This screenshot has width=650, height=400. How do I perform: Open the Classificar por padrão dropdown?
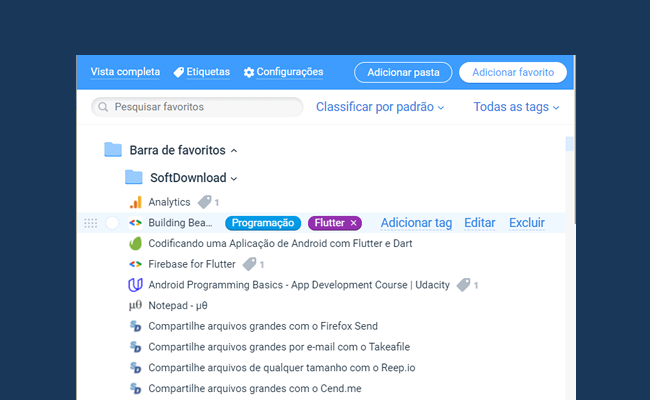point(380,107)
